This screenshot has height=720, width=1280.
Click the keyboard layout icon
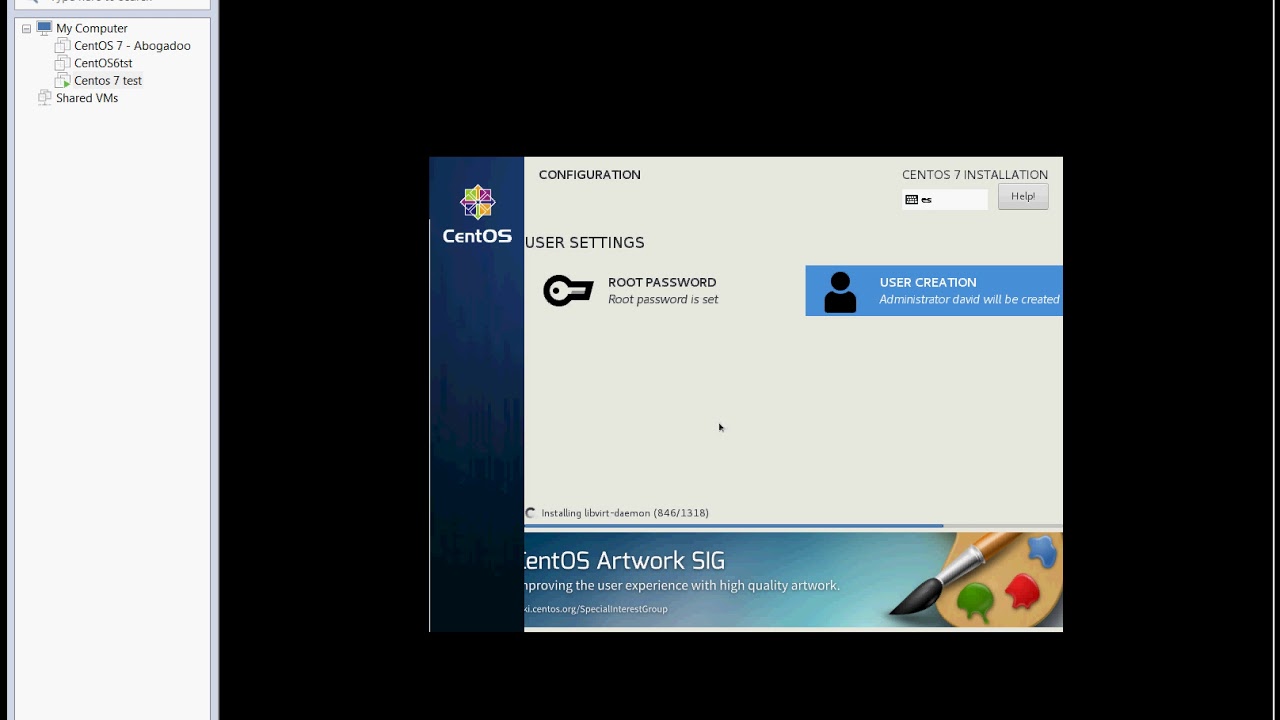pos(911,199)
